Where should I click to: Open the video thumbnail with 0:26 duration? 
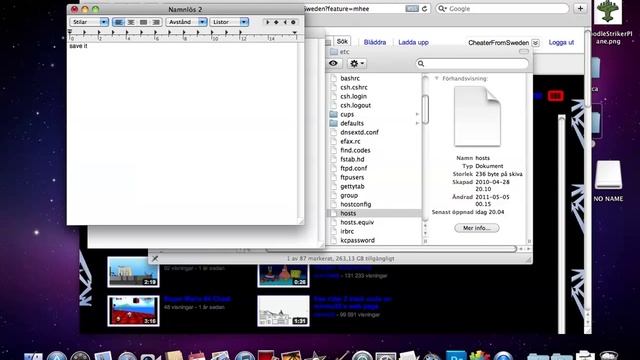283,276
